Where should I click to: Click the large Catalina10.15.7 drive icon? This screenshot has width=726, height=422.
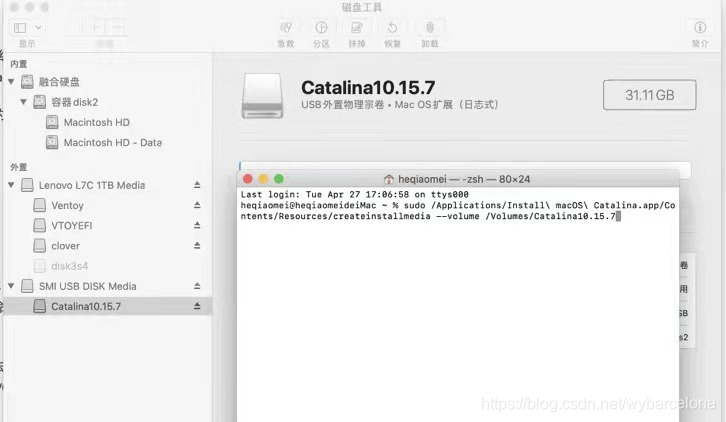(262, 95)
